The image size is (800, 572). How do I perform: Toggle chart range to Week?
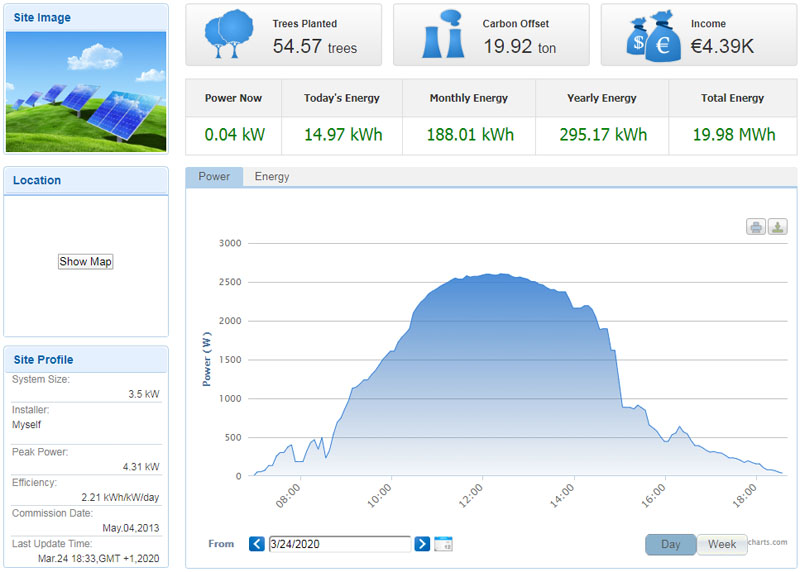(x=722, y=544)
